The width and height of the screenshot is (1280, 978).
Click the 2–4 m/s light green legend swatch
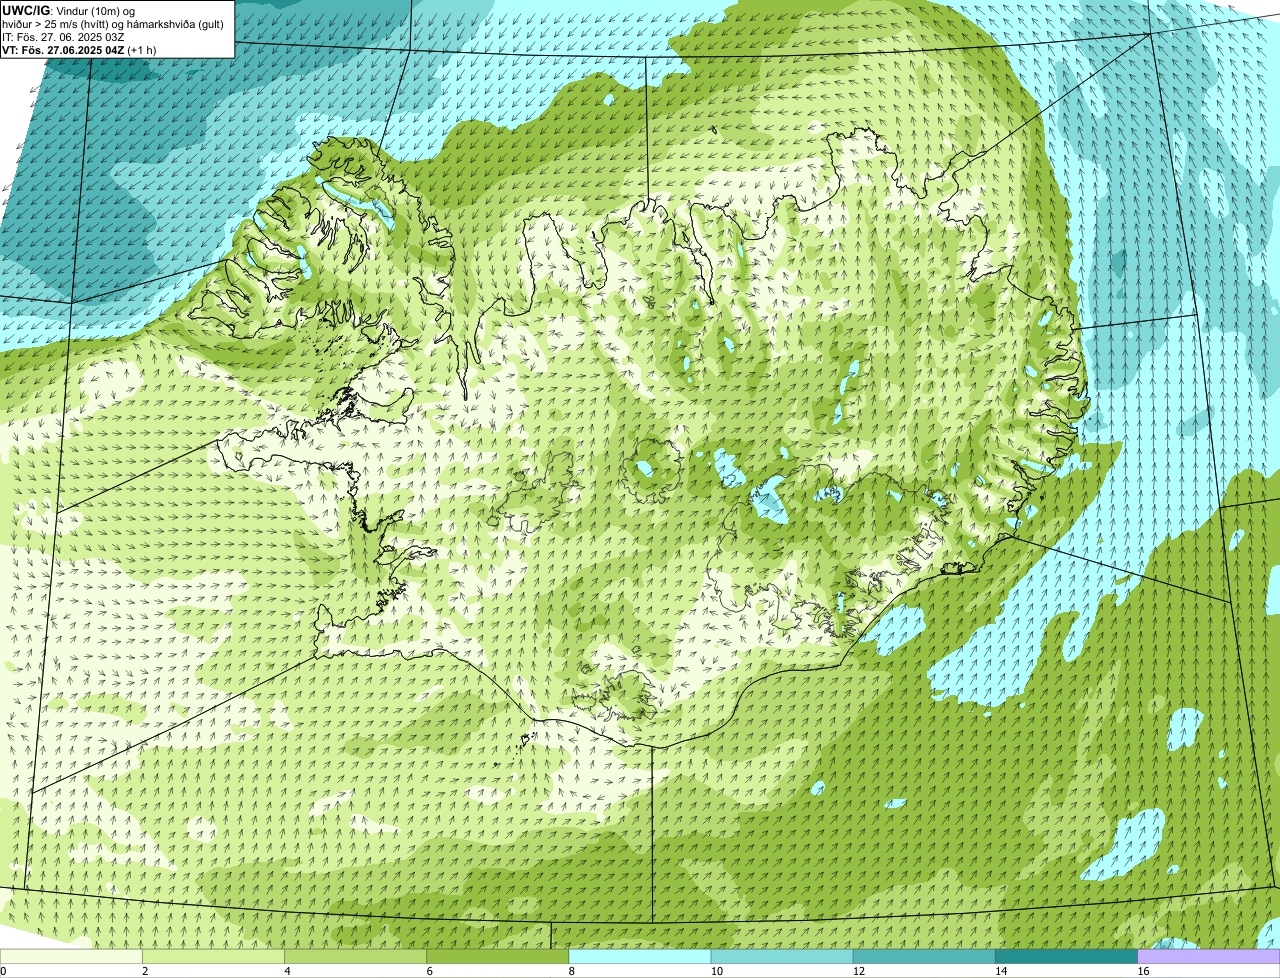[214, 956]
